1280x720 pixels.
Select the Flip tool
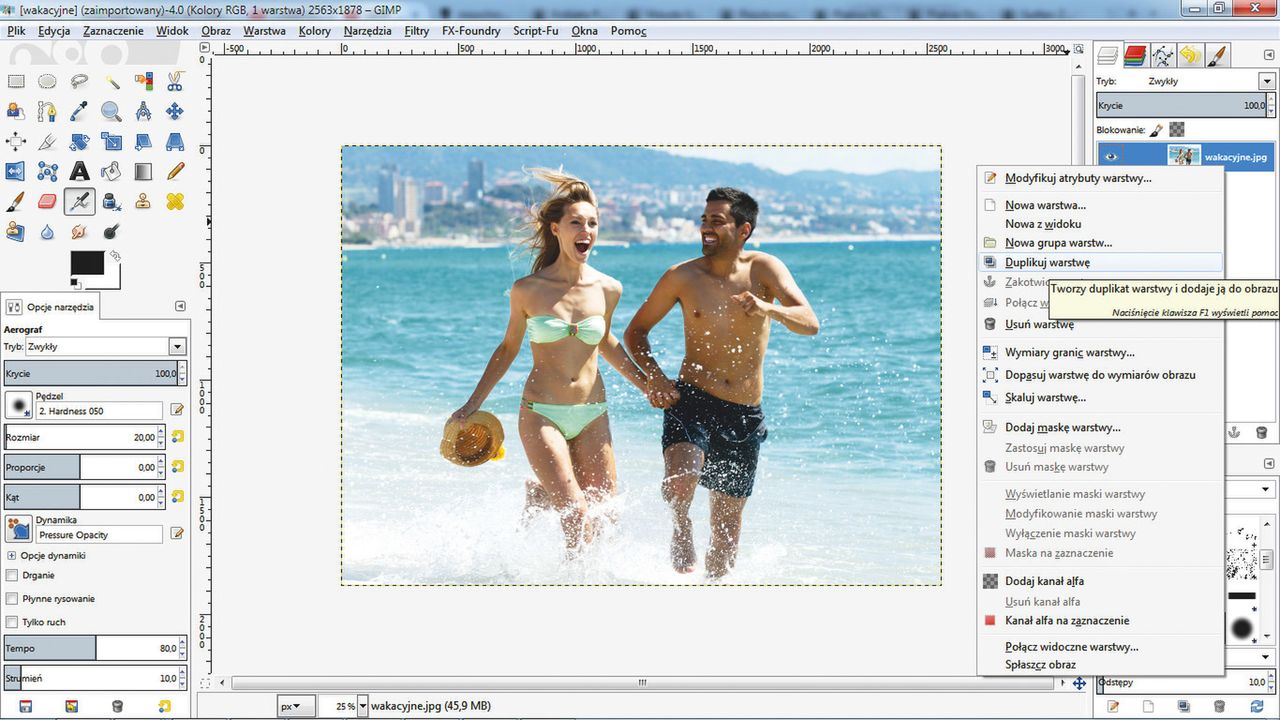[x=15, y=172]
